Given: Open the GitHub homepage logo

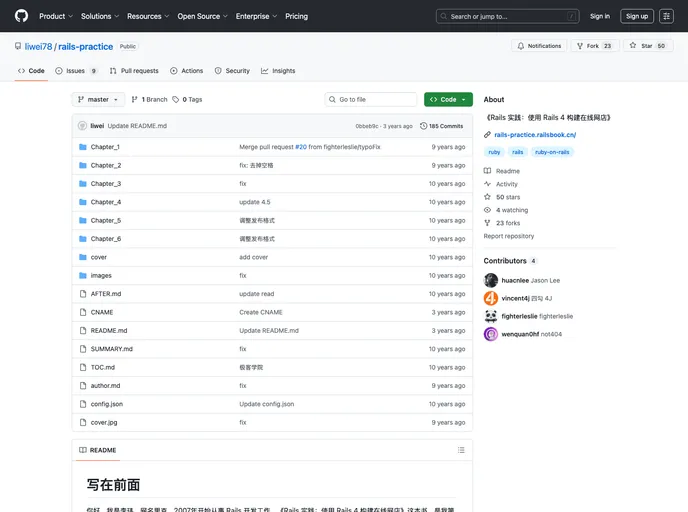Looking at the screenshot, I should 21,16.
